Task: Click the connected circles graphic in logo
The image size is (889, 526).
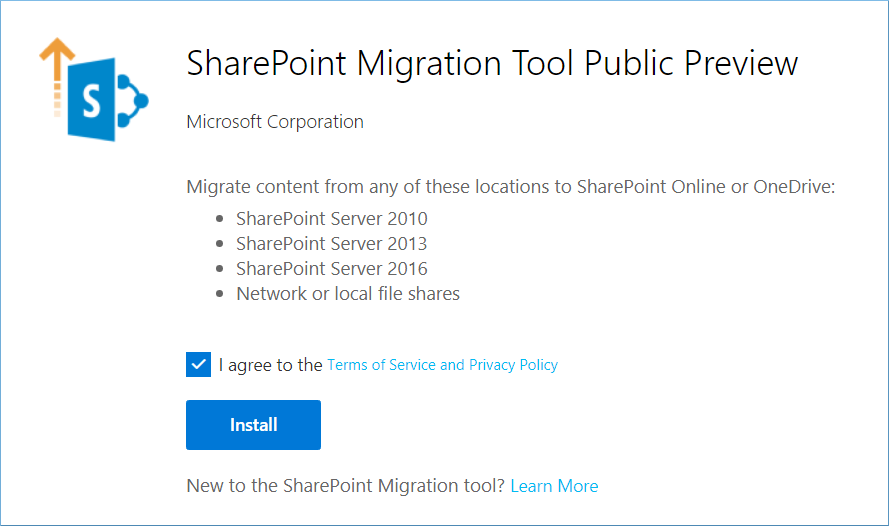Action: point(133,101)
